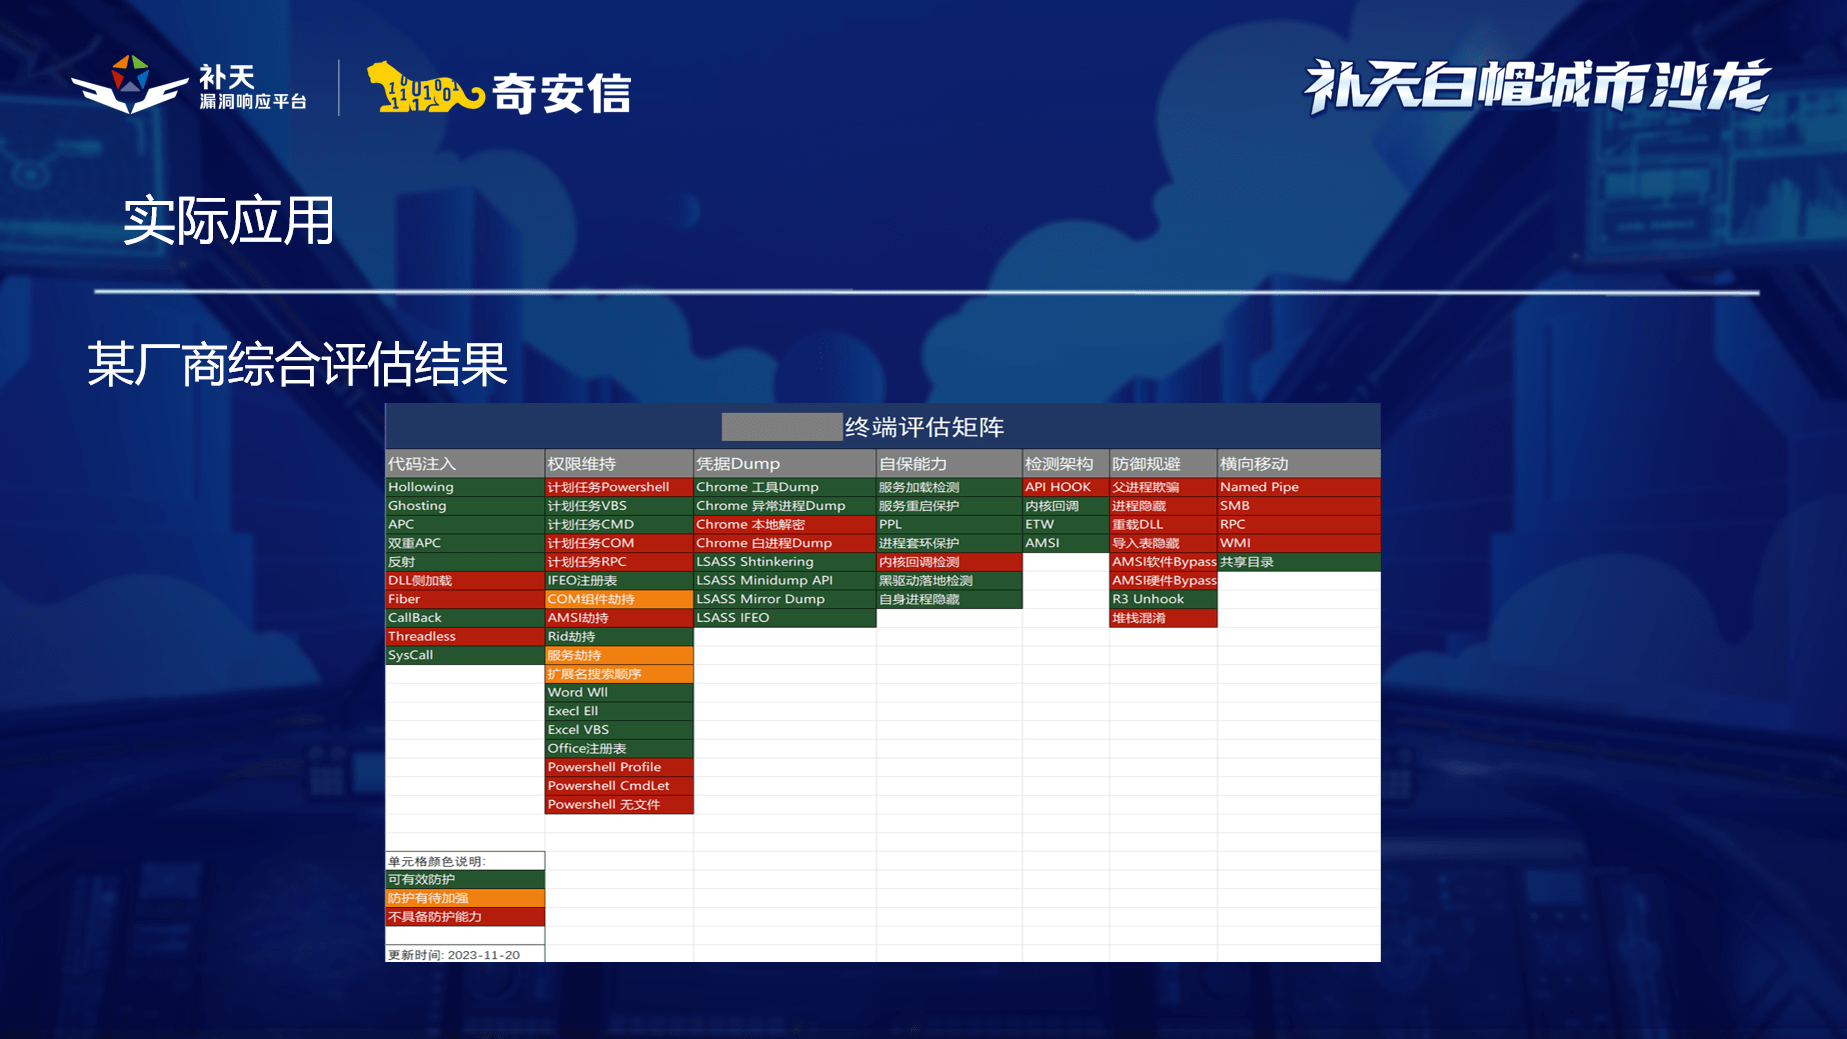Click the 补天白帽城市沙龙 title graphic
The image size is (1847, 1039).
coord(1537,86)
